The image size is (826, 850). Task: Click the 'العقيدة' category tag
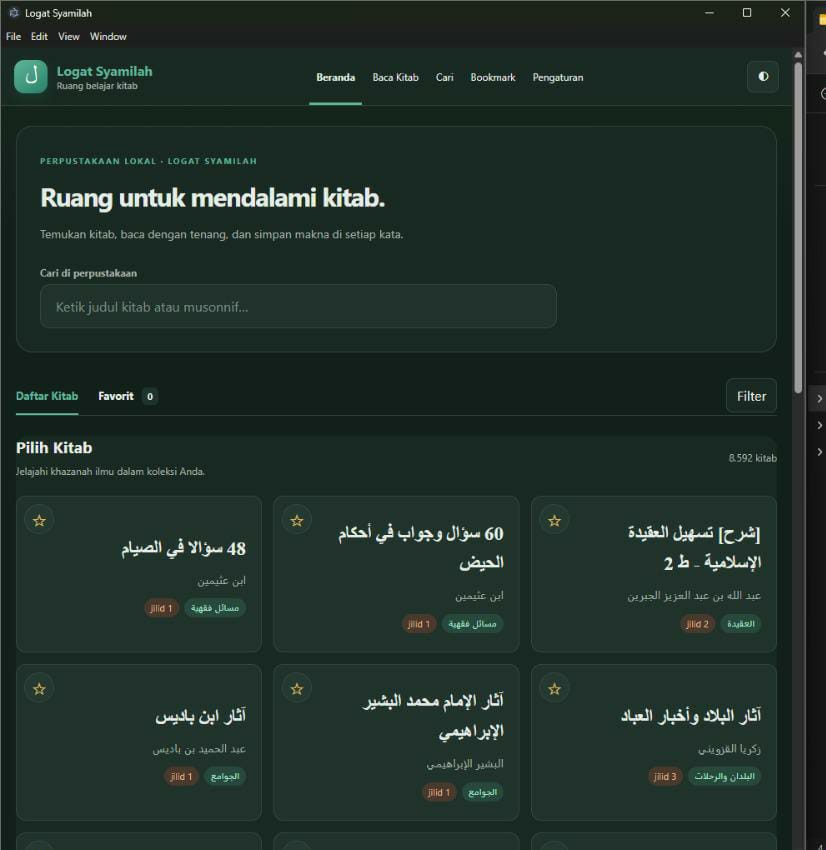(x=740, y=624)
